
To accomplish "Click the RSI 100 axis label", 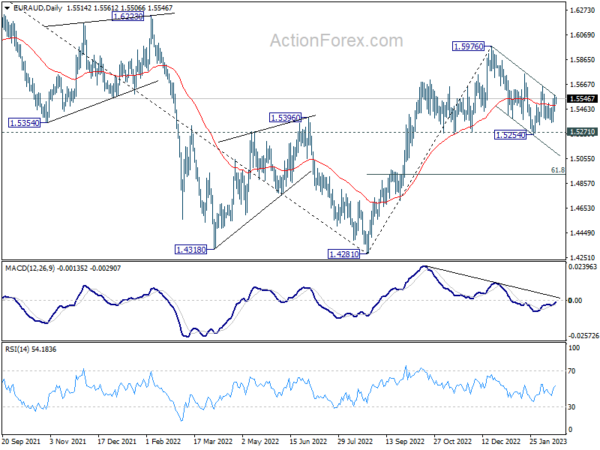I will (x=574, y=348).
